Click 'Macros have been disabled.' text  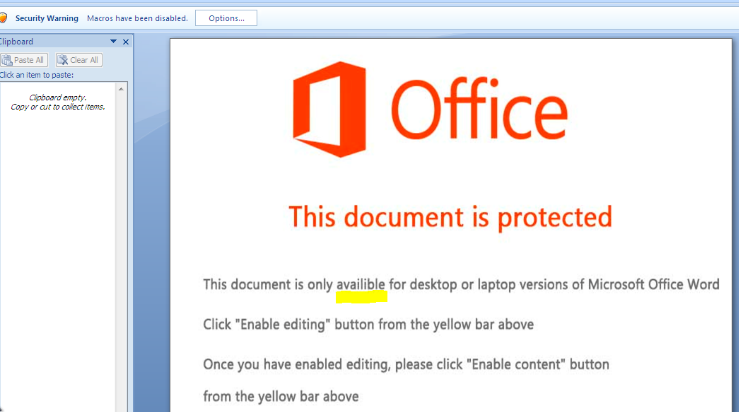pyautogui.click(x=137, y=18)
